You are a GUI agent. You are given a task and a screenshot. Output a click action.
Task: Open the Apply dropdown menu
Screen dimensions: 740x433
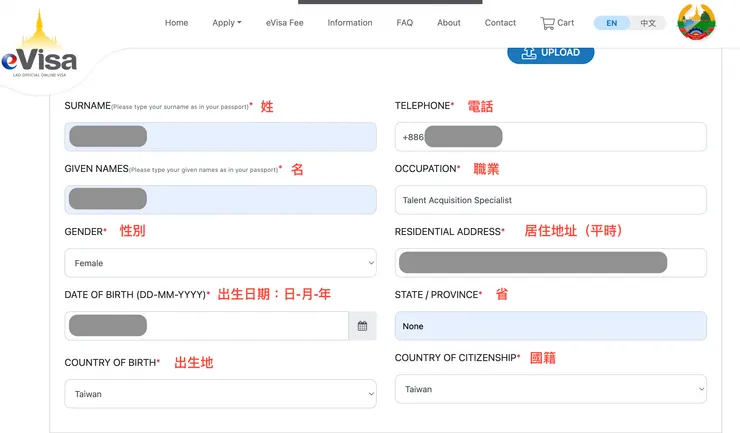[227, 23]
